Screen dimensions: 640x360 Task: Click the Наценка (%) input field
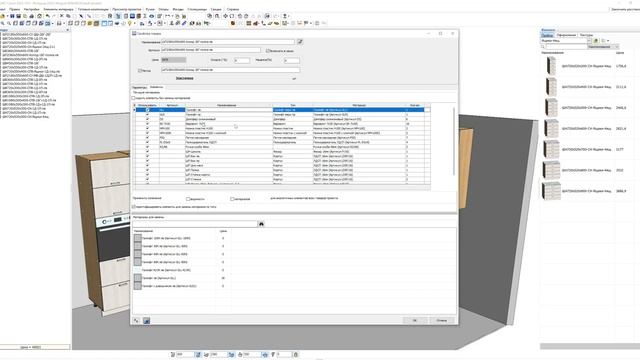pos(291,60)
